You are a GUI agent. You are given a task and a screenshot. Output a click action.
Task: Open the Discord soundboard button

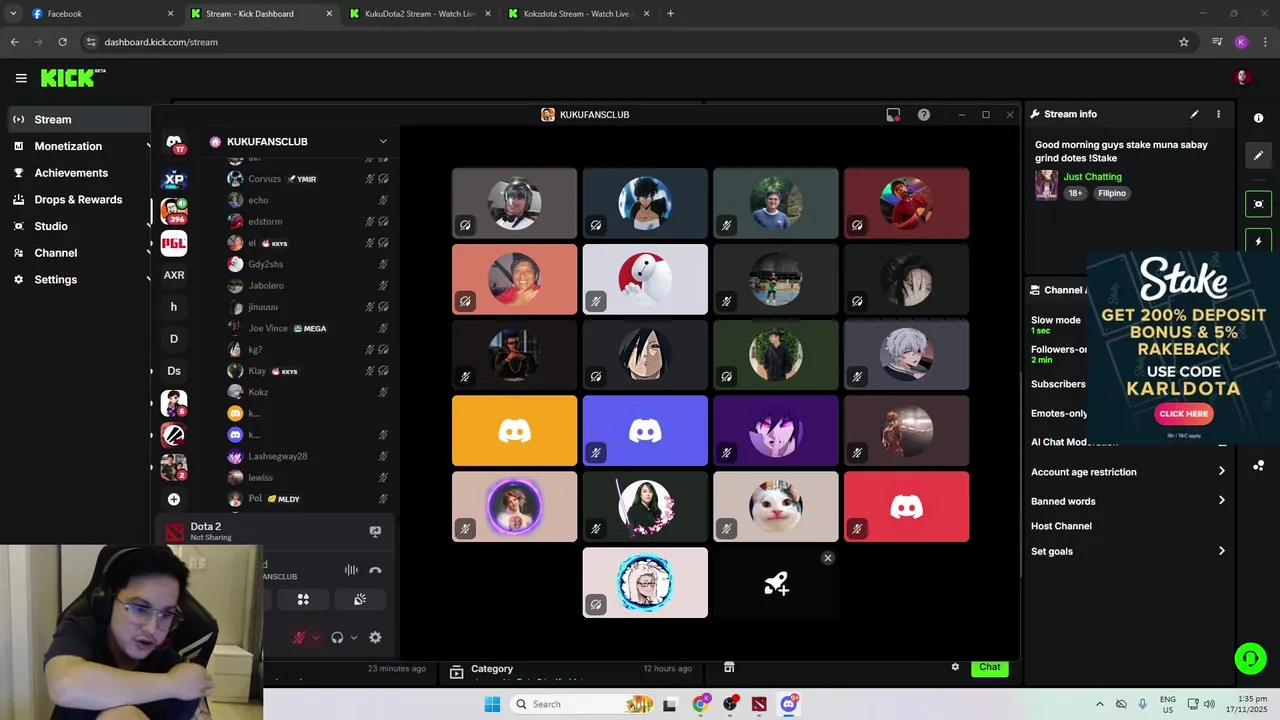click(360, 599)
